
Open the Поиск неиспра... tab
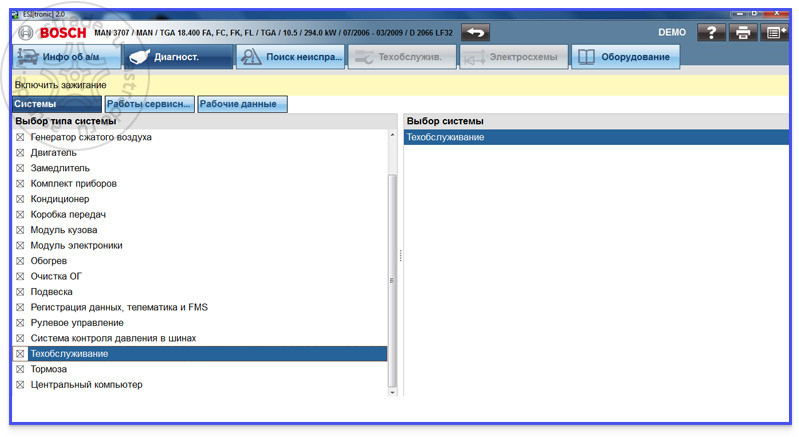coord(290,57)
